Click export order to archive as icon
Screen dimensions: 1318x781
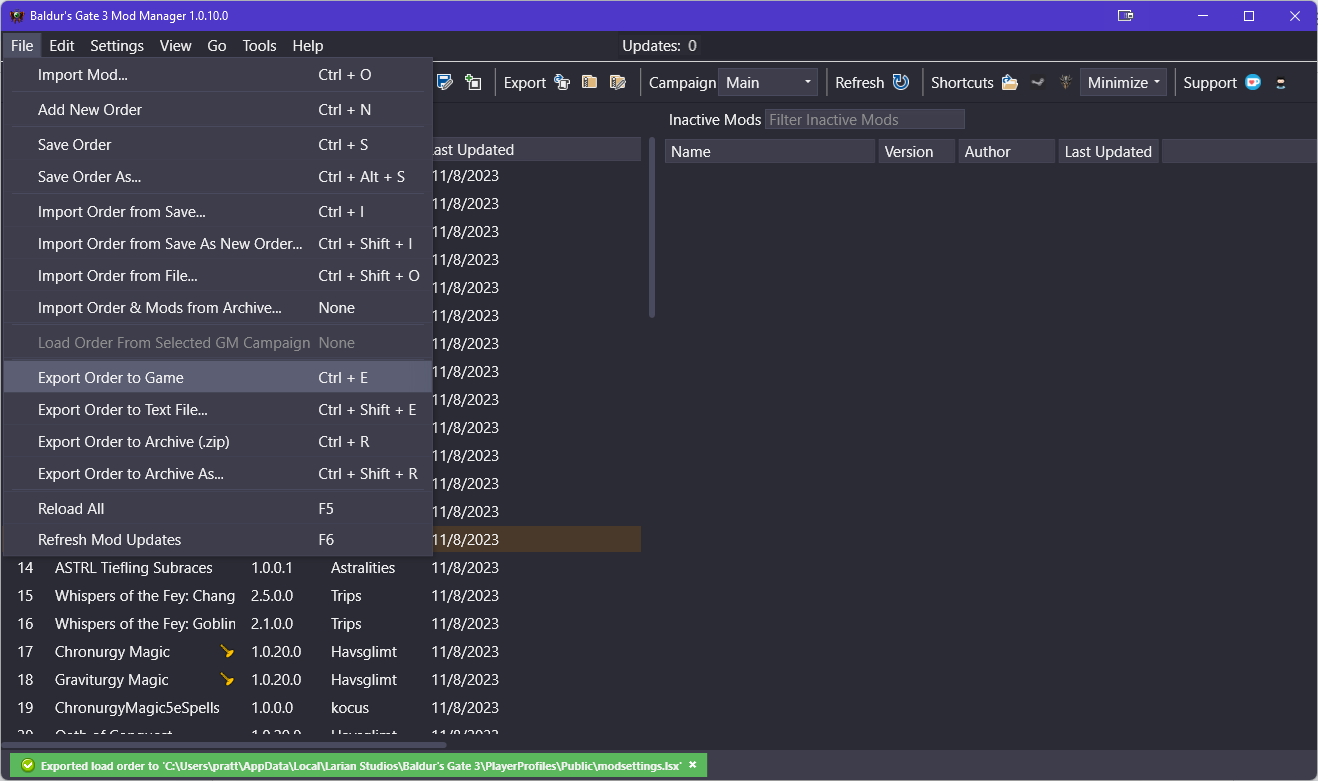[x=618, y=82]
